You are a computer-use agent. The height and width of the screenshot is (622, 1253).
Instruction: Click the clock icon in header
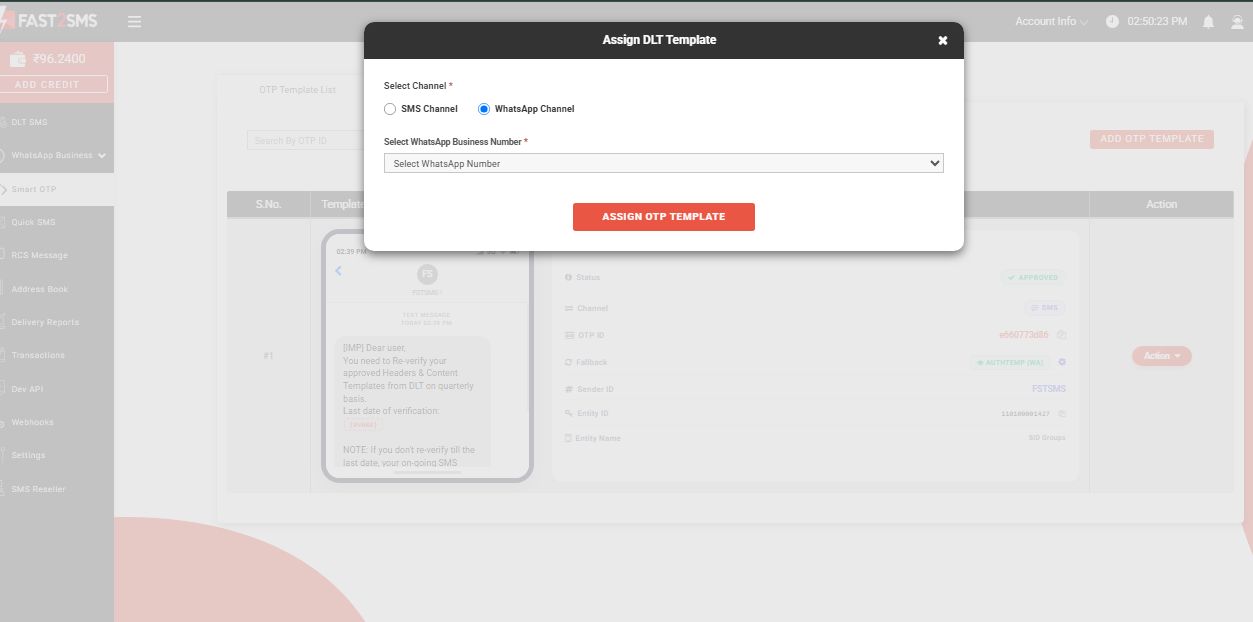click(1112, 21)
